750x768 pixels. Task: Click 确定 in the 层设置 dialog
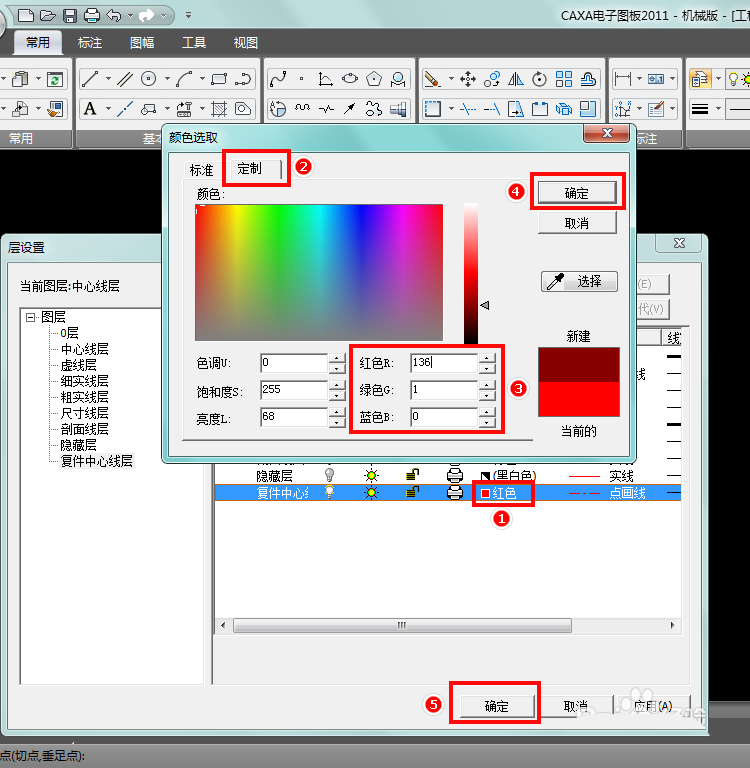[x=496, y=706]
